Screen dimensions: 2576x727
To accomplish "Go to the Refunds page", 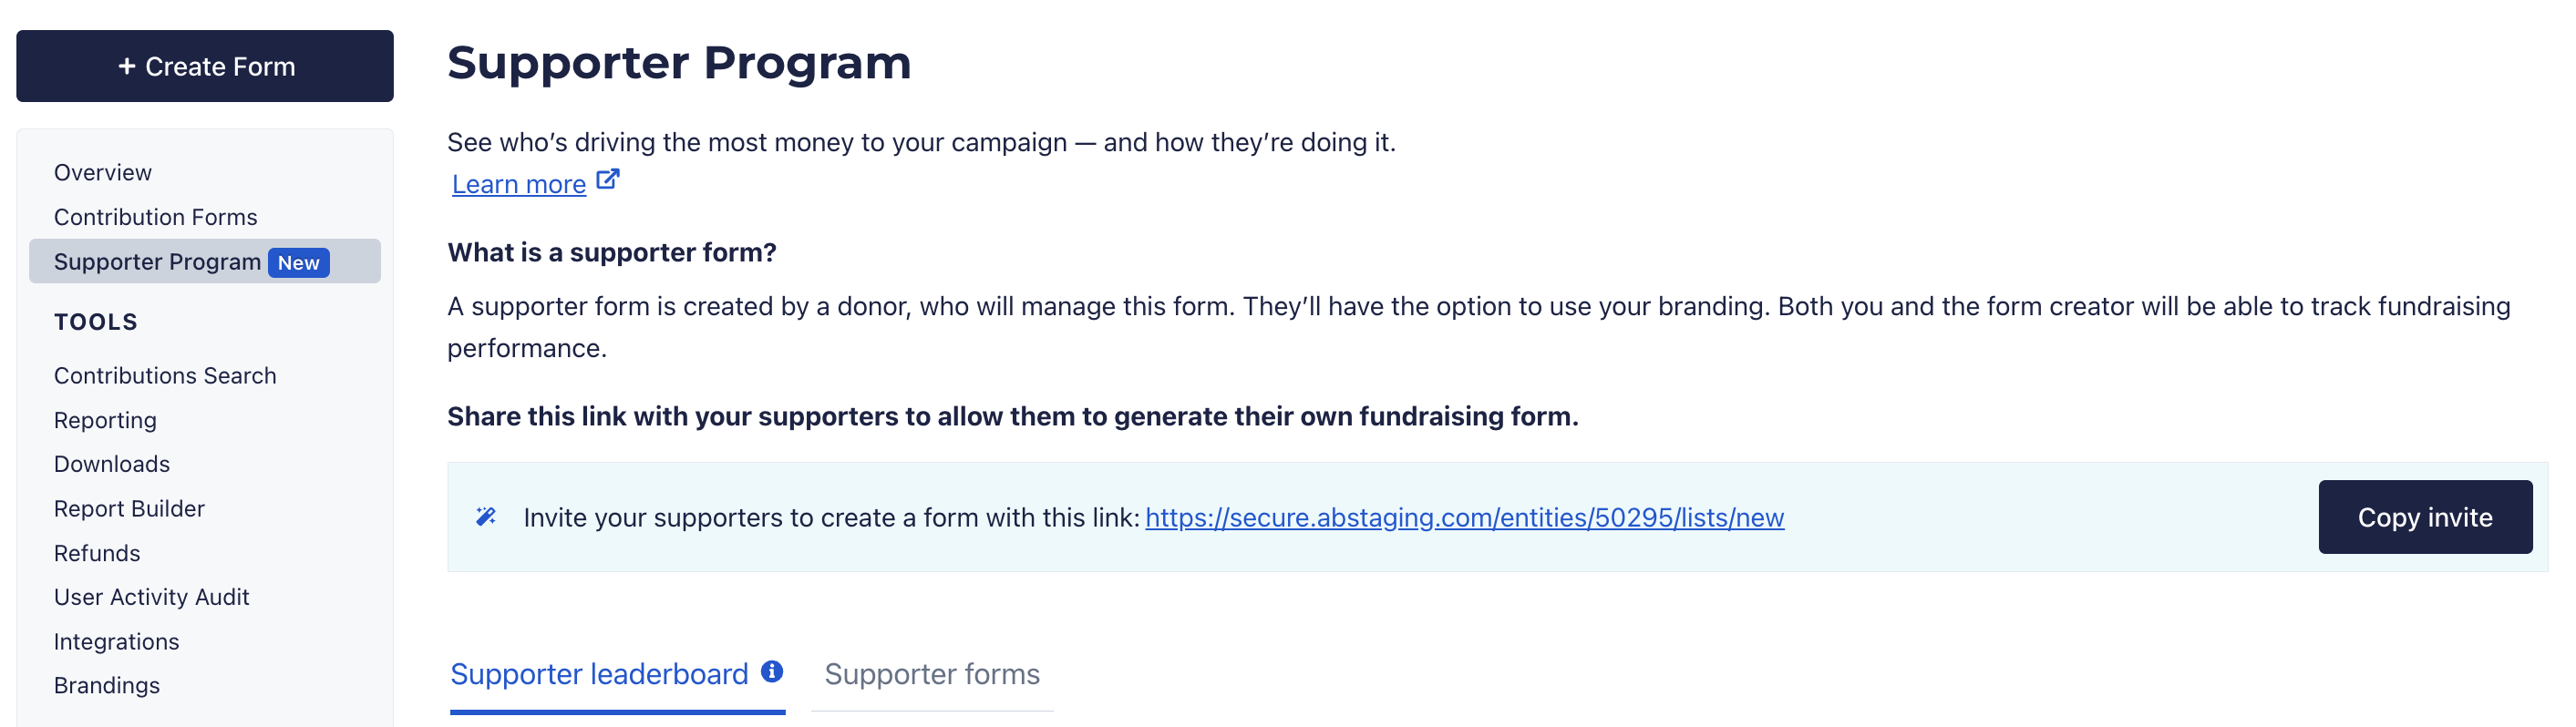I will 97,553.
